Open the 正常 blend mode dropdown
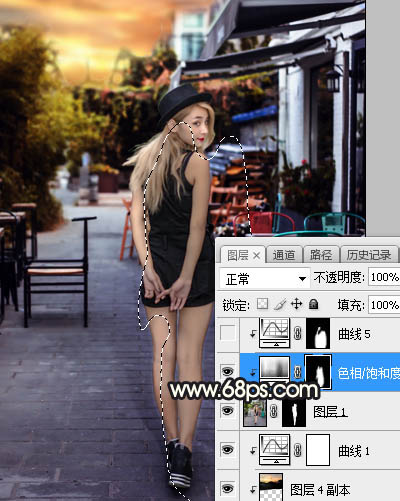 click(x=265, y=278)
